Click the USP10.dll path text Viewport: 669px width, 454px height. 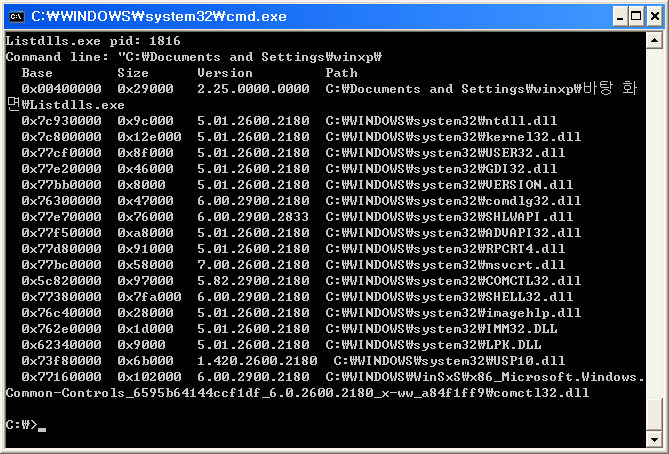[449, 361]
